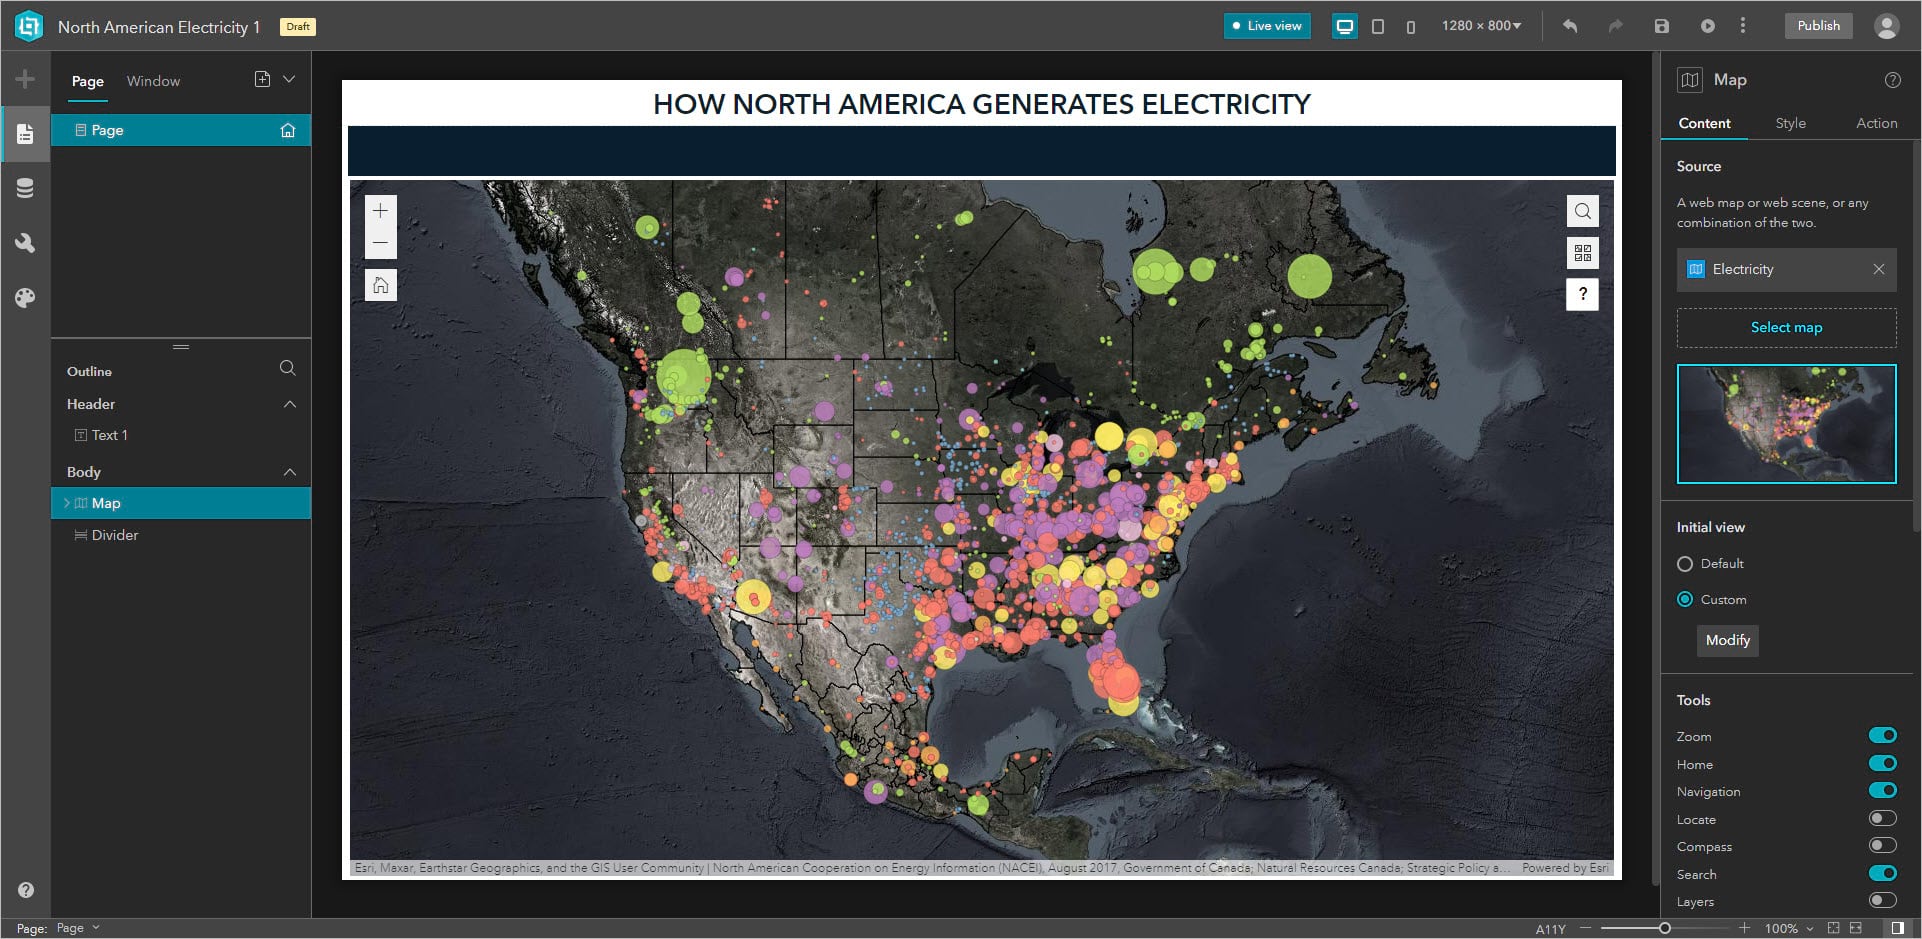Screen dimensions: 1922x939
Task: Collapse the Header section in Outline
Action: click(290, 404)
